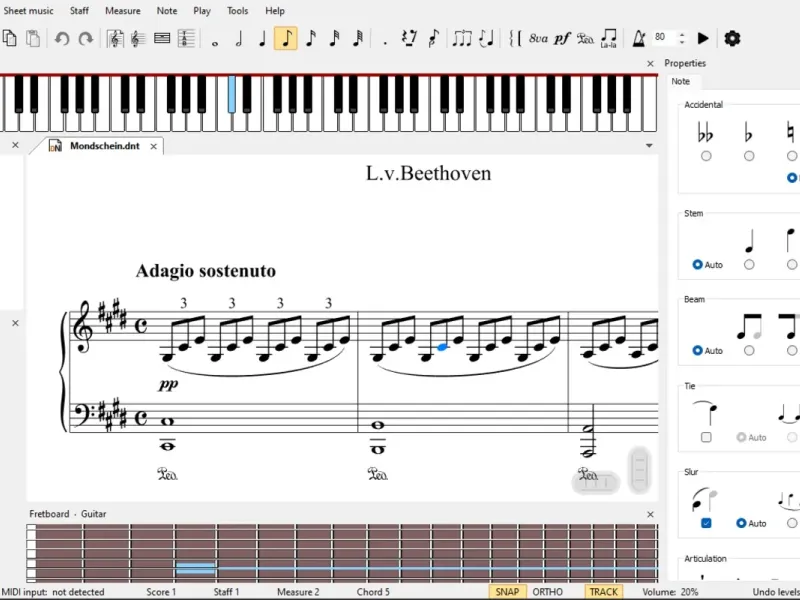Open the Tools menu
800x600 pixels.
238,11
